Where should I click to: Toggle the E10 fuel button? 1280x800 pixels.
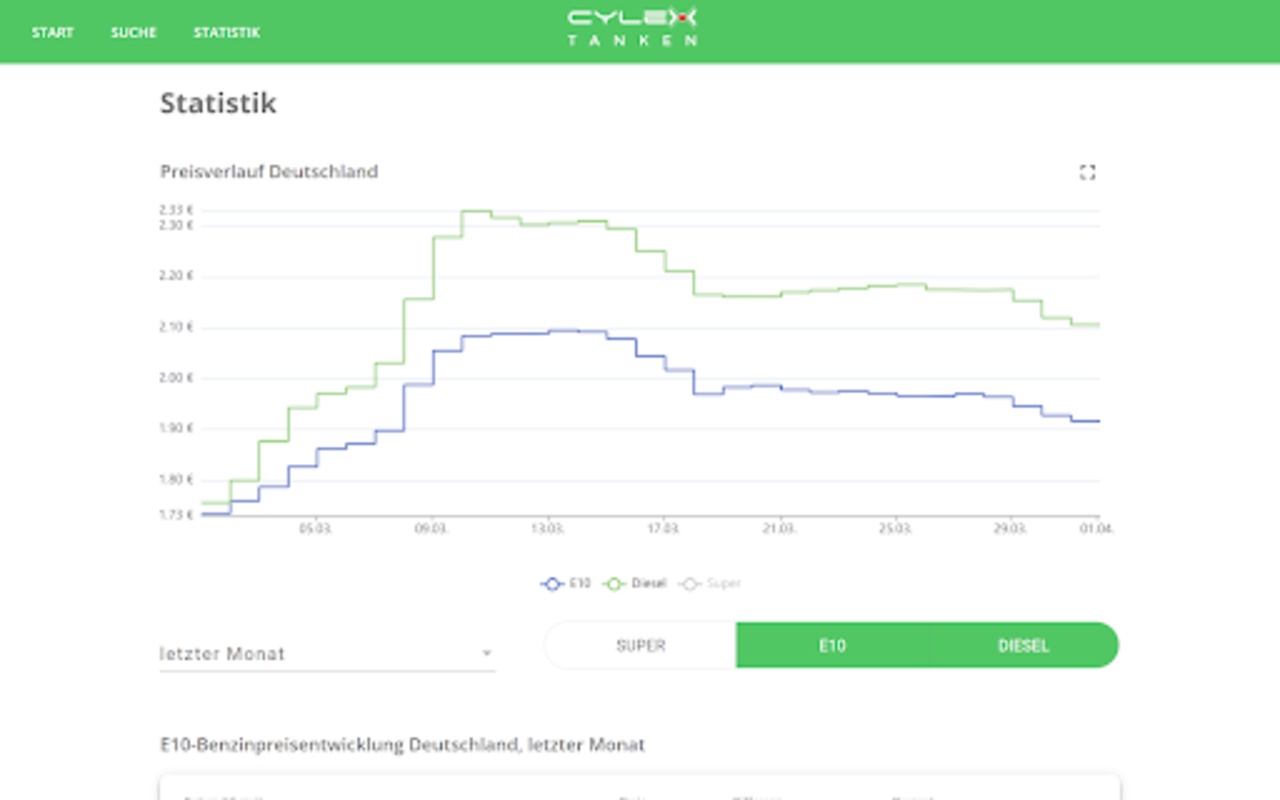tap(832, 646)
